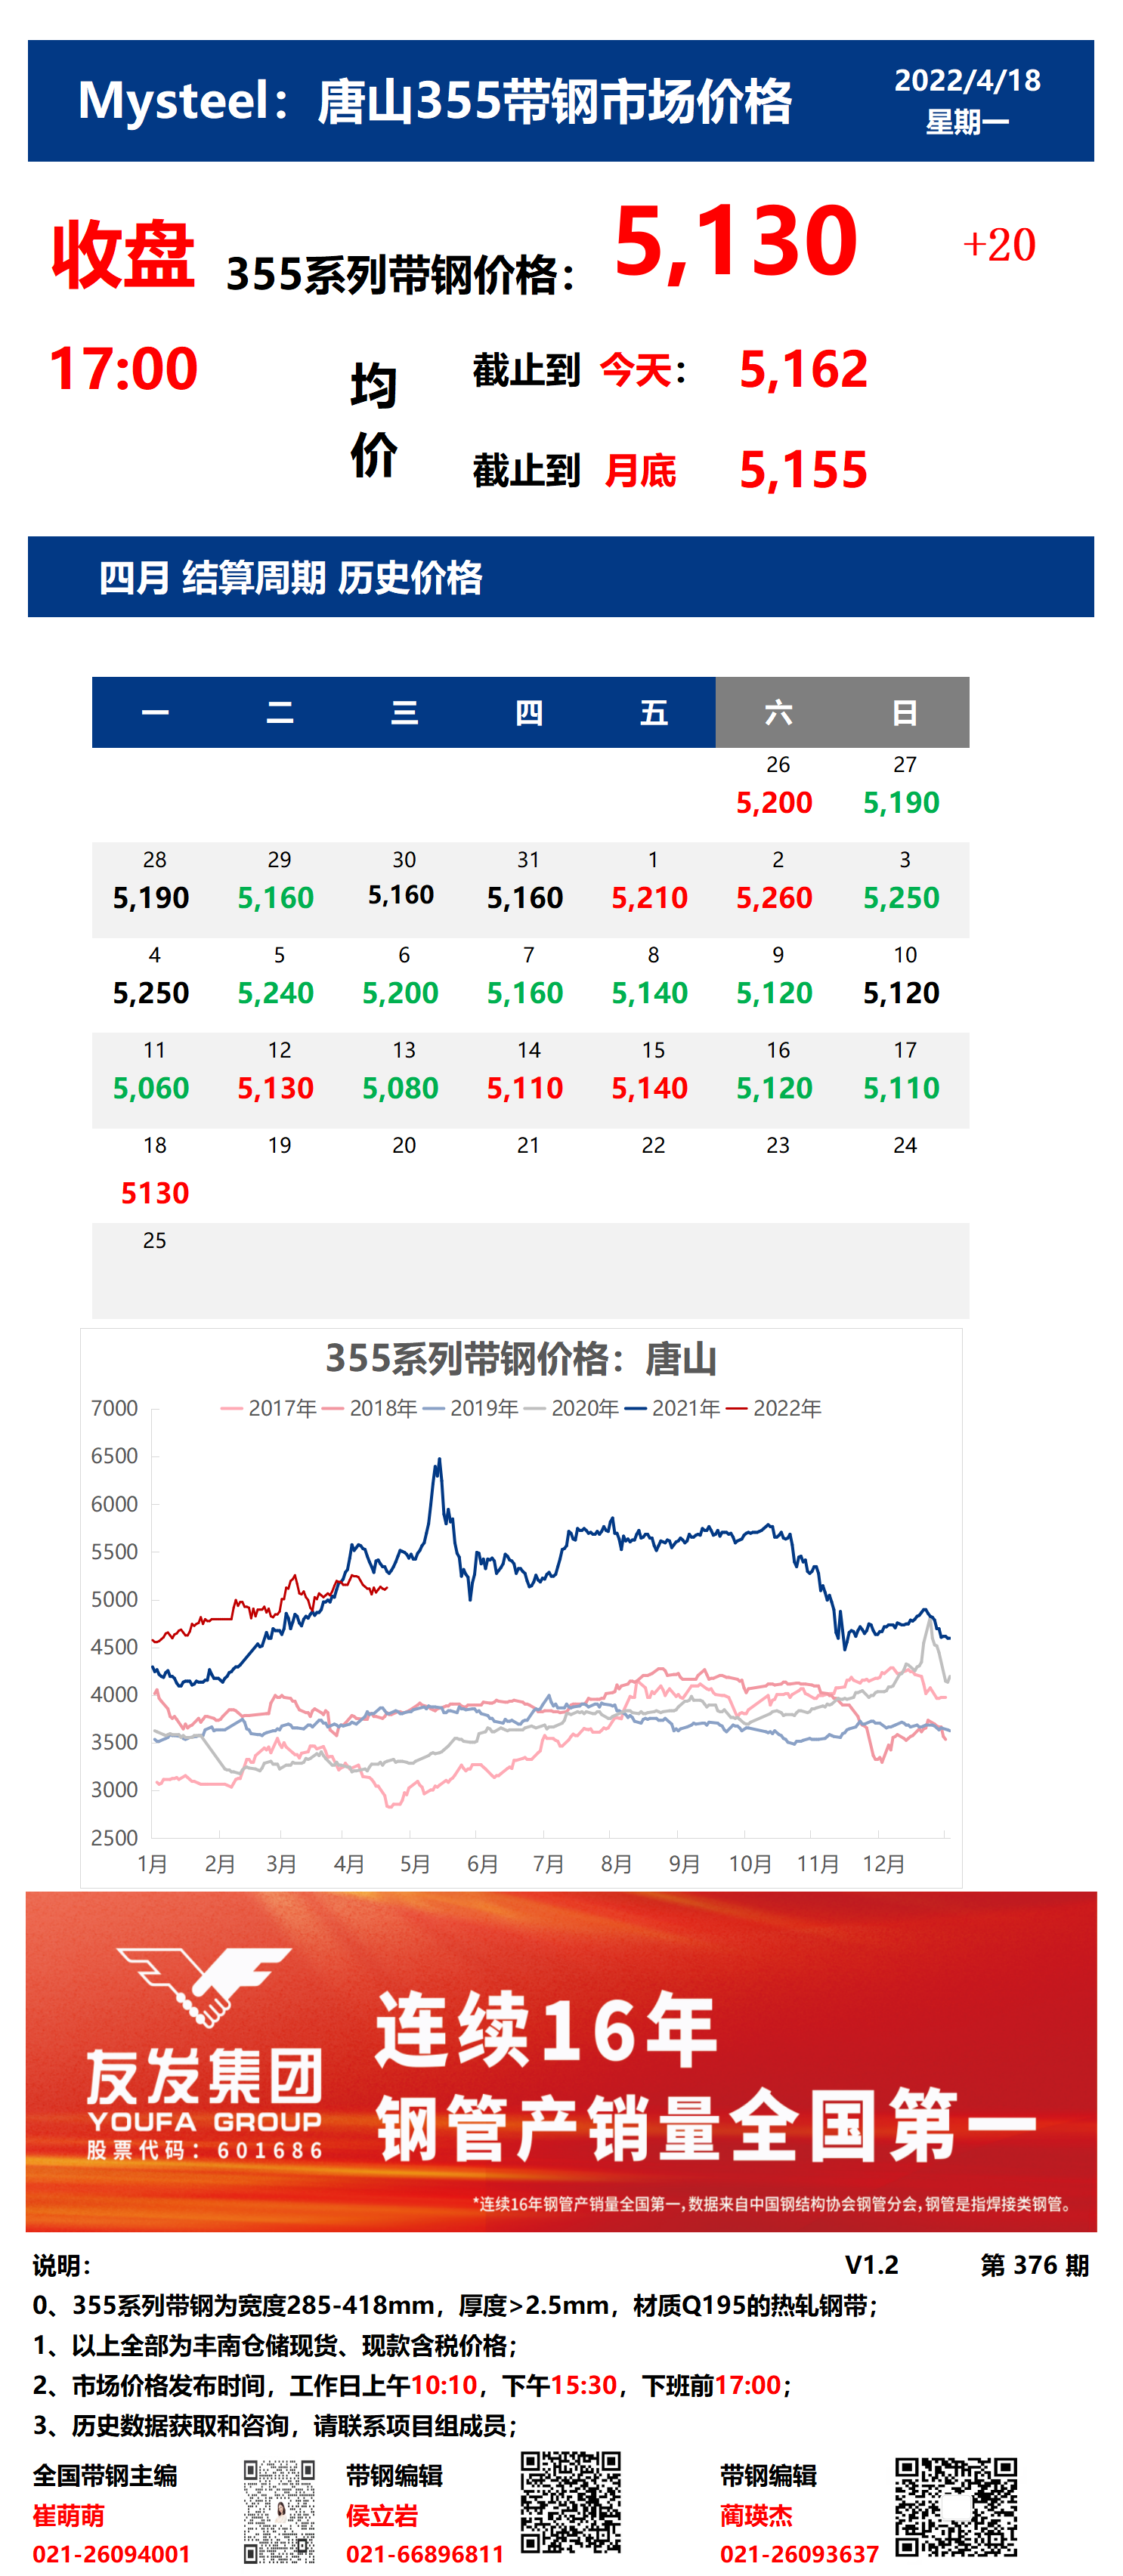
Task: Click the QR code beside 崔萌萌
Action: (x=280, y=2511)
